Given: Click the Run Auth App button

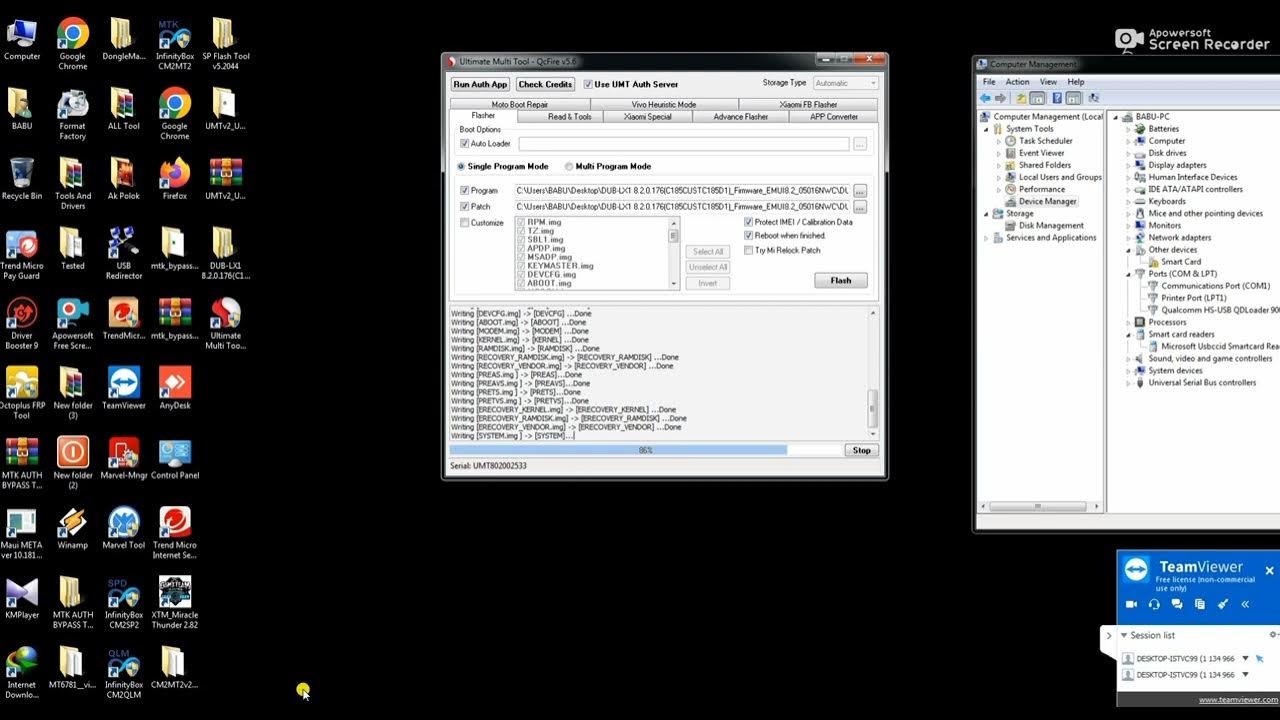Looking at the screenshot, I should (x=480, y=84).
